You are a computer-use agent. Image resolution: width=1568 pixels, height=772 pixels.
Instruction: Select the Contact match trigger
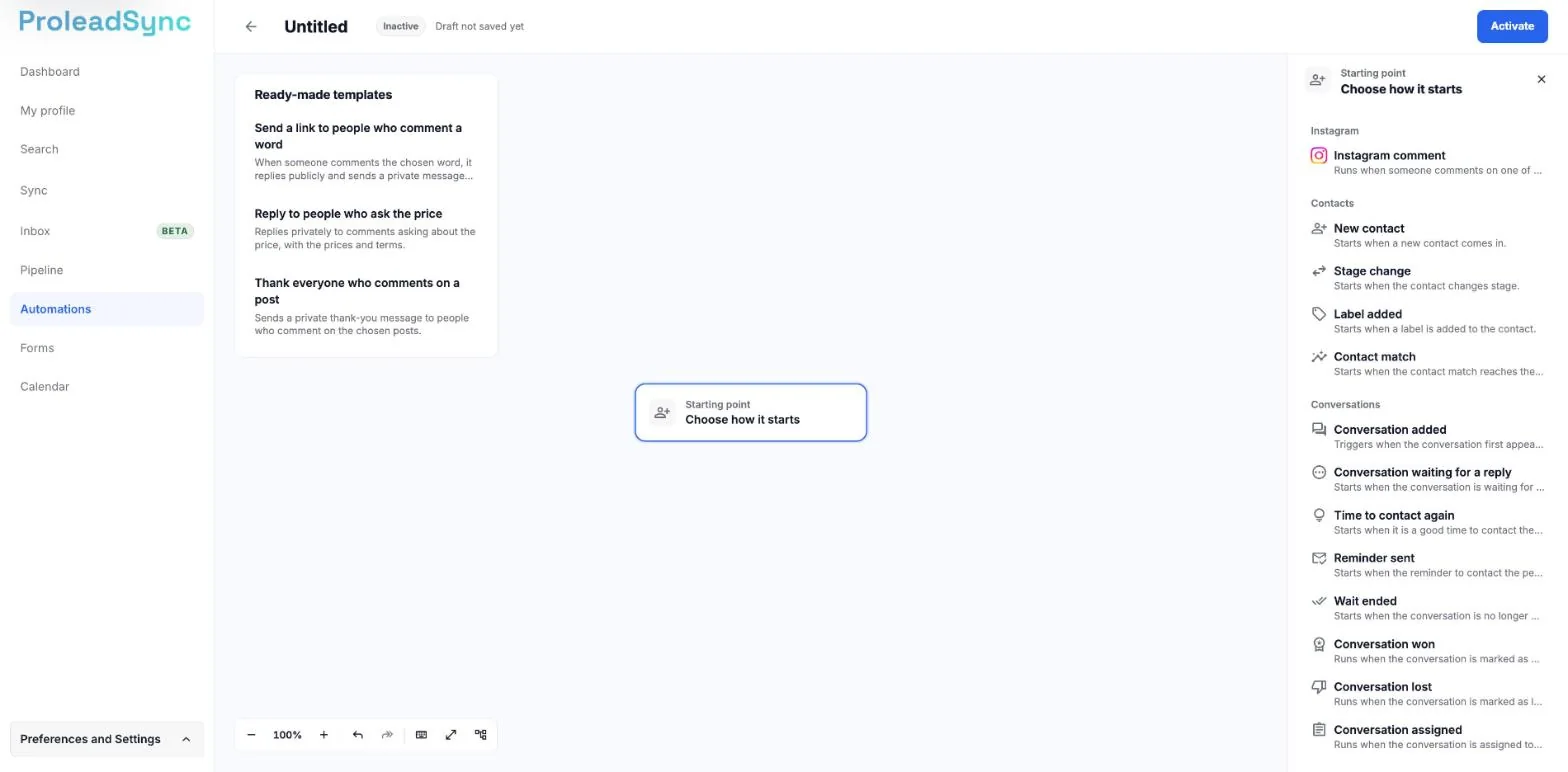(x=1427, y=364)
